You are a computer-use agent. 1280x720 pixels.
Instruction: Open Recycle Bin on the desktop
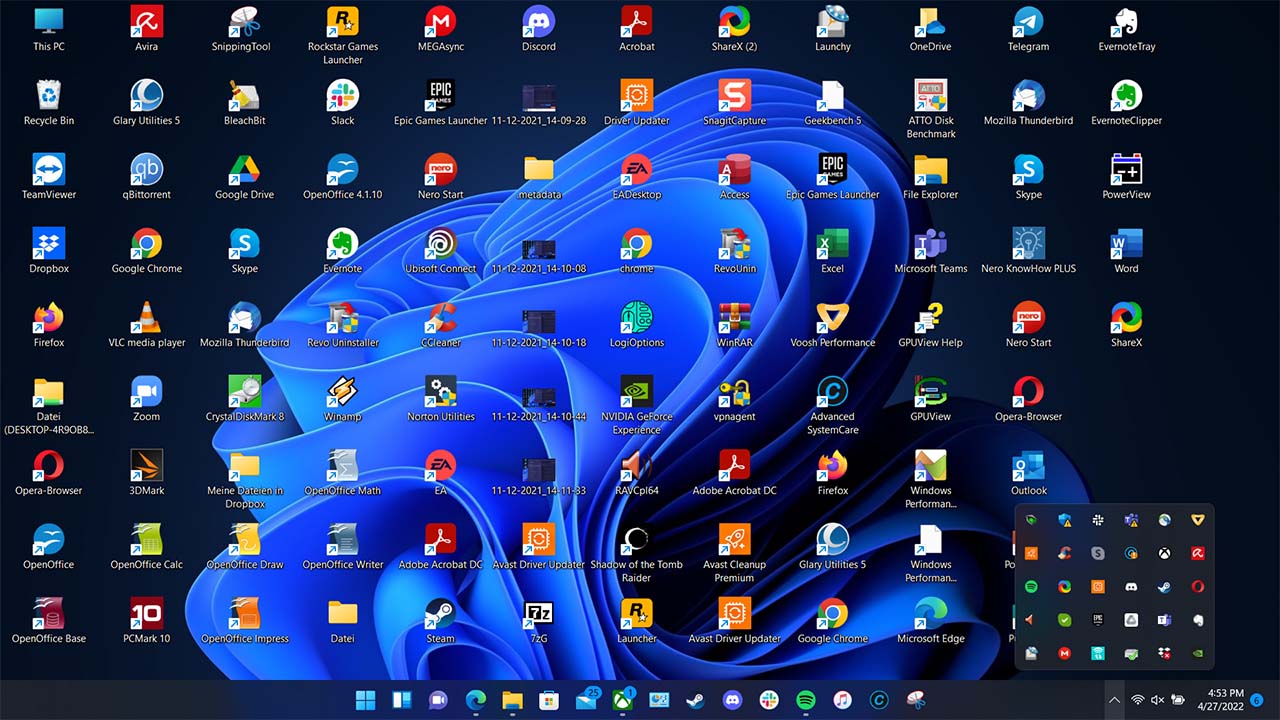tap(49, 97)
